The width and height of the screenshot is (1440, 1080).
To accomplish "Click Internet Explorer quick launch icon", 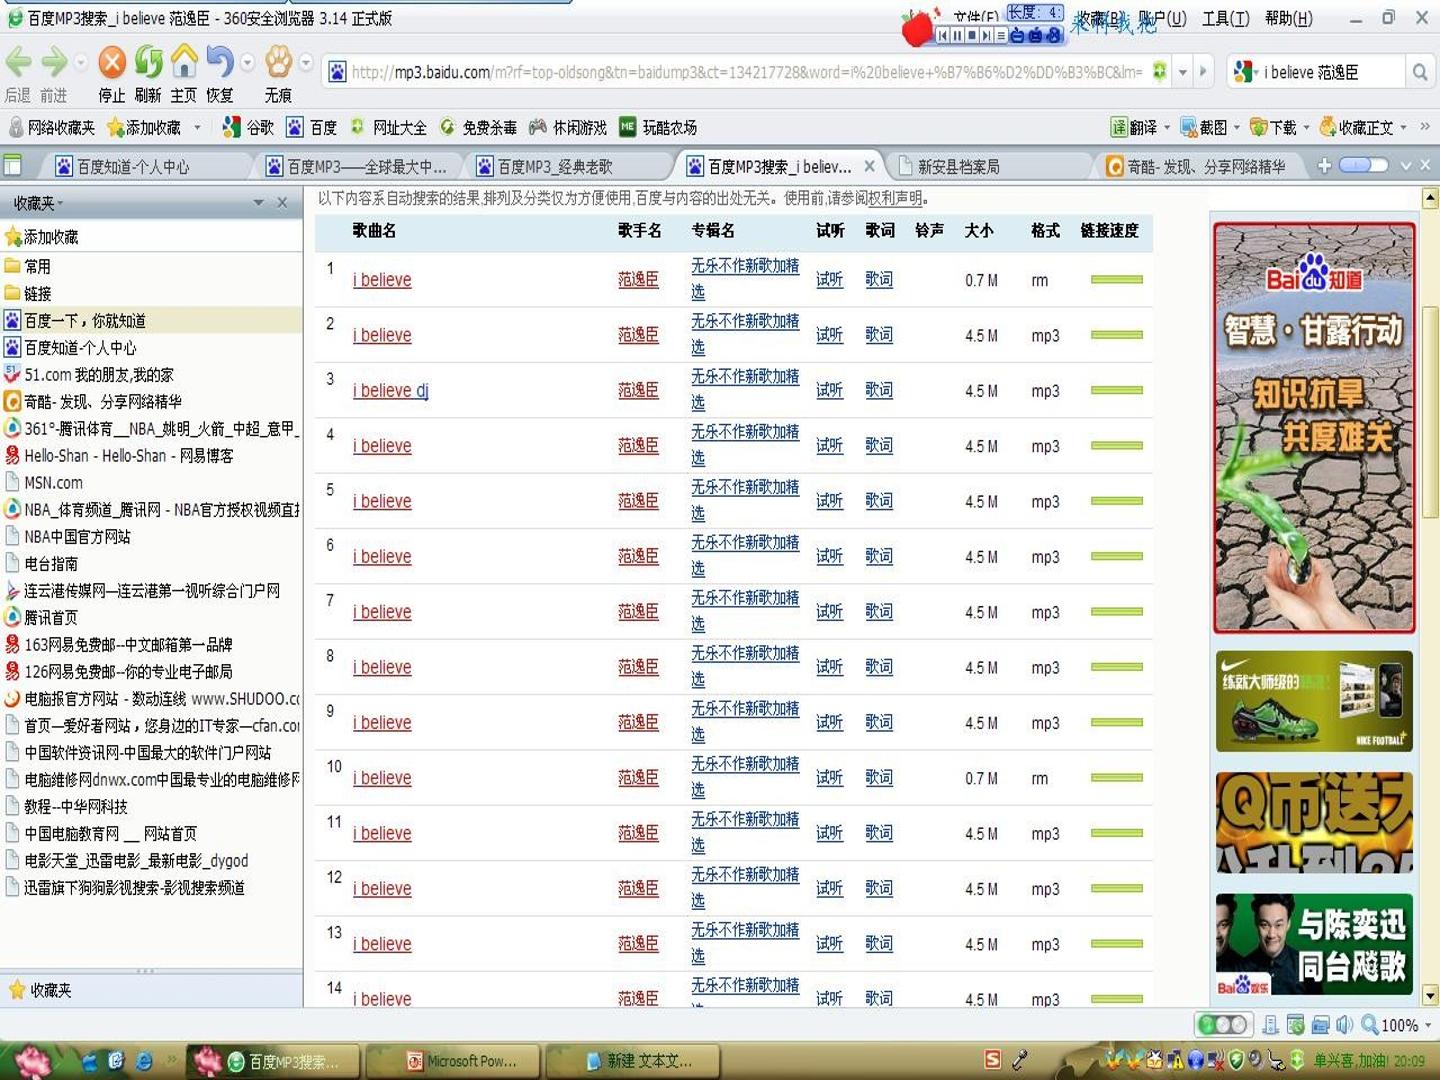I will (x=144, y=1061).
